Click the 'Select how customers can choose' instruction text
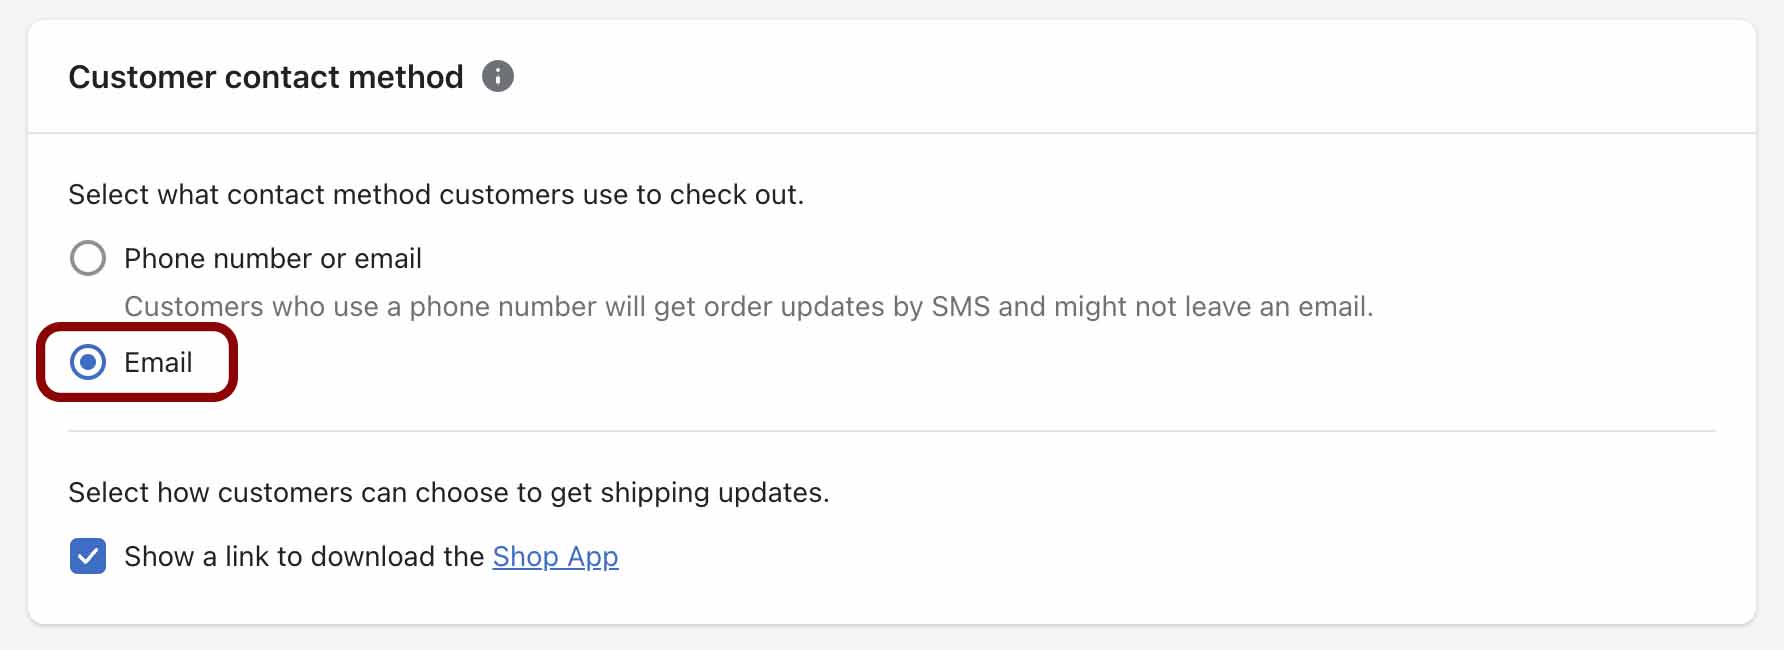Image resolution: width=1784 pixels, height=650 pixels. pos(449,492)
